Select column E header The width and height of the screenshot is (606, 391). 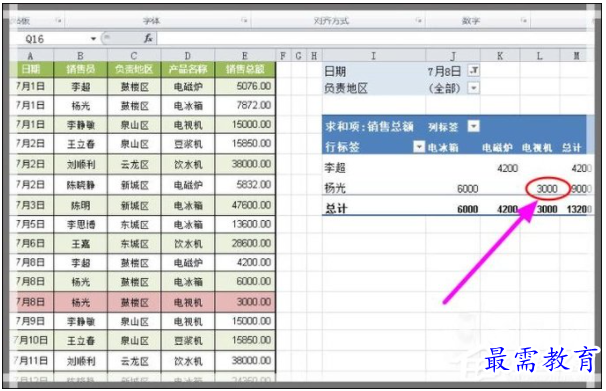click(x=245, y=56)
